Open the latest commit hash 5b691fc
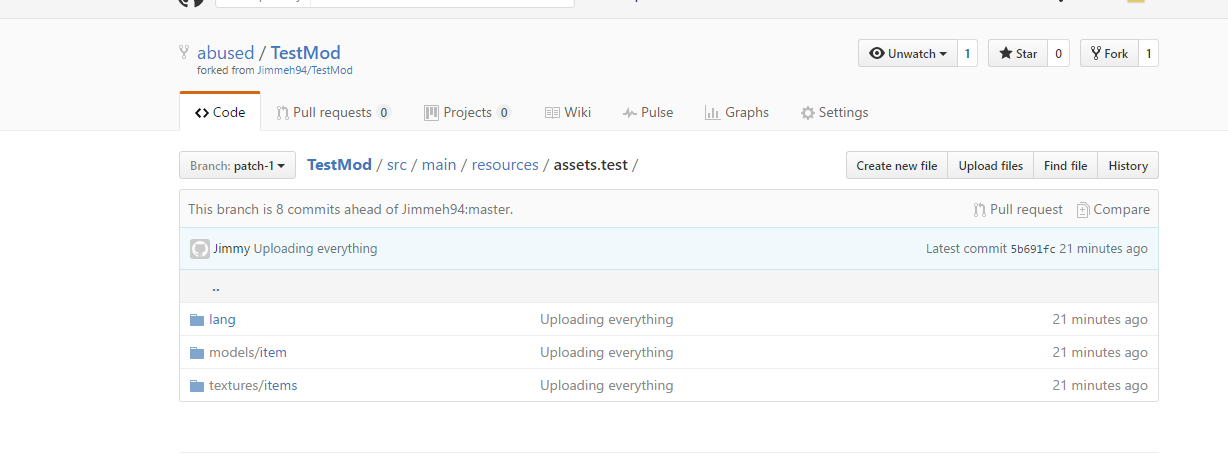1228x460 pixels. [x=1033, y=249]
